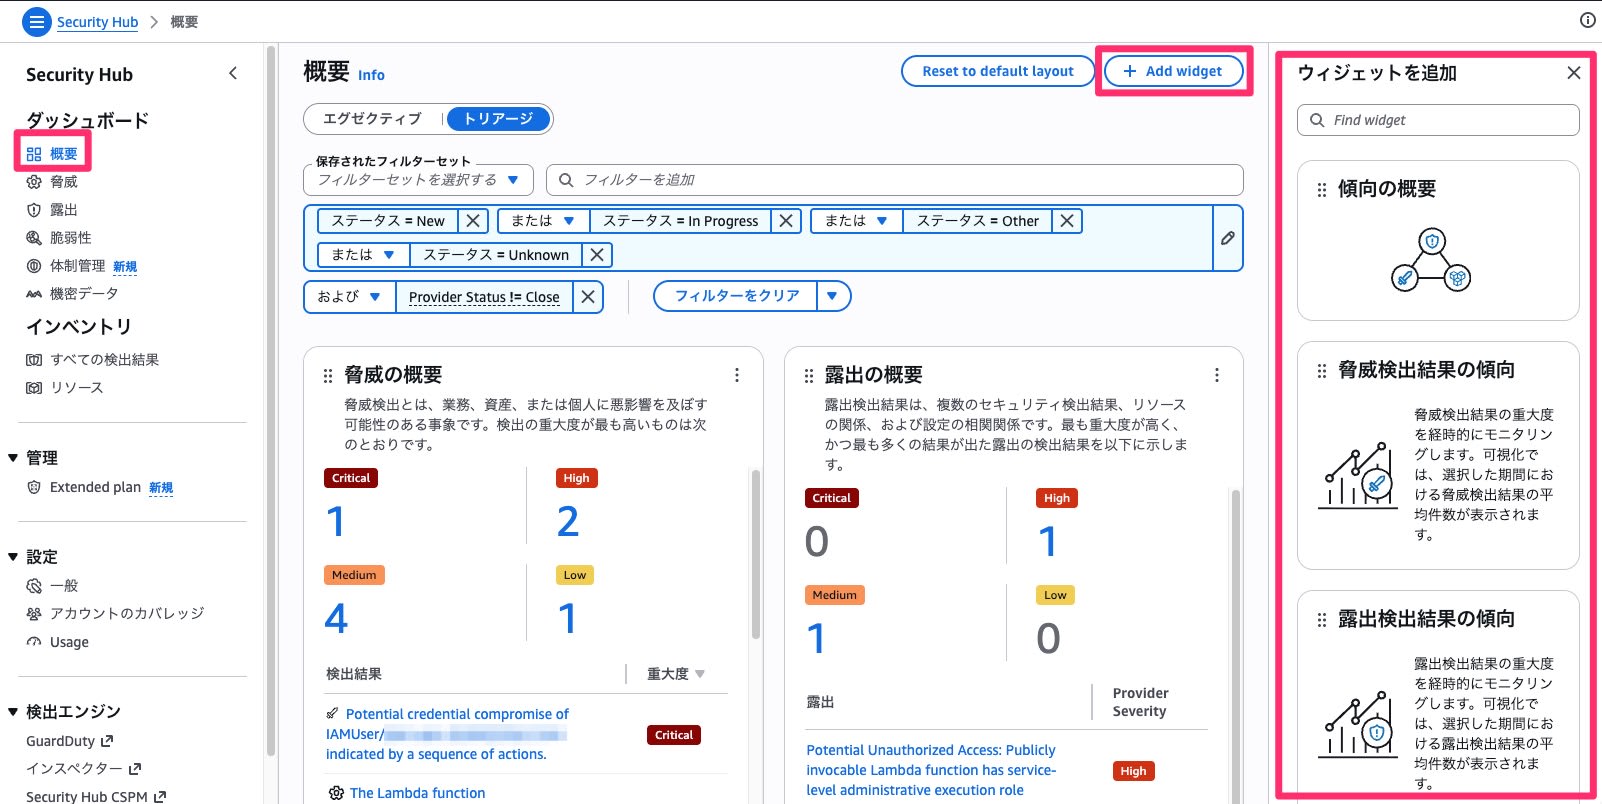Click the info circle icon at top right
The width and height of the screenshot is (1602, 804).
[x=1587, y=20]
